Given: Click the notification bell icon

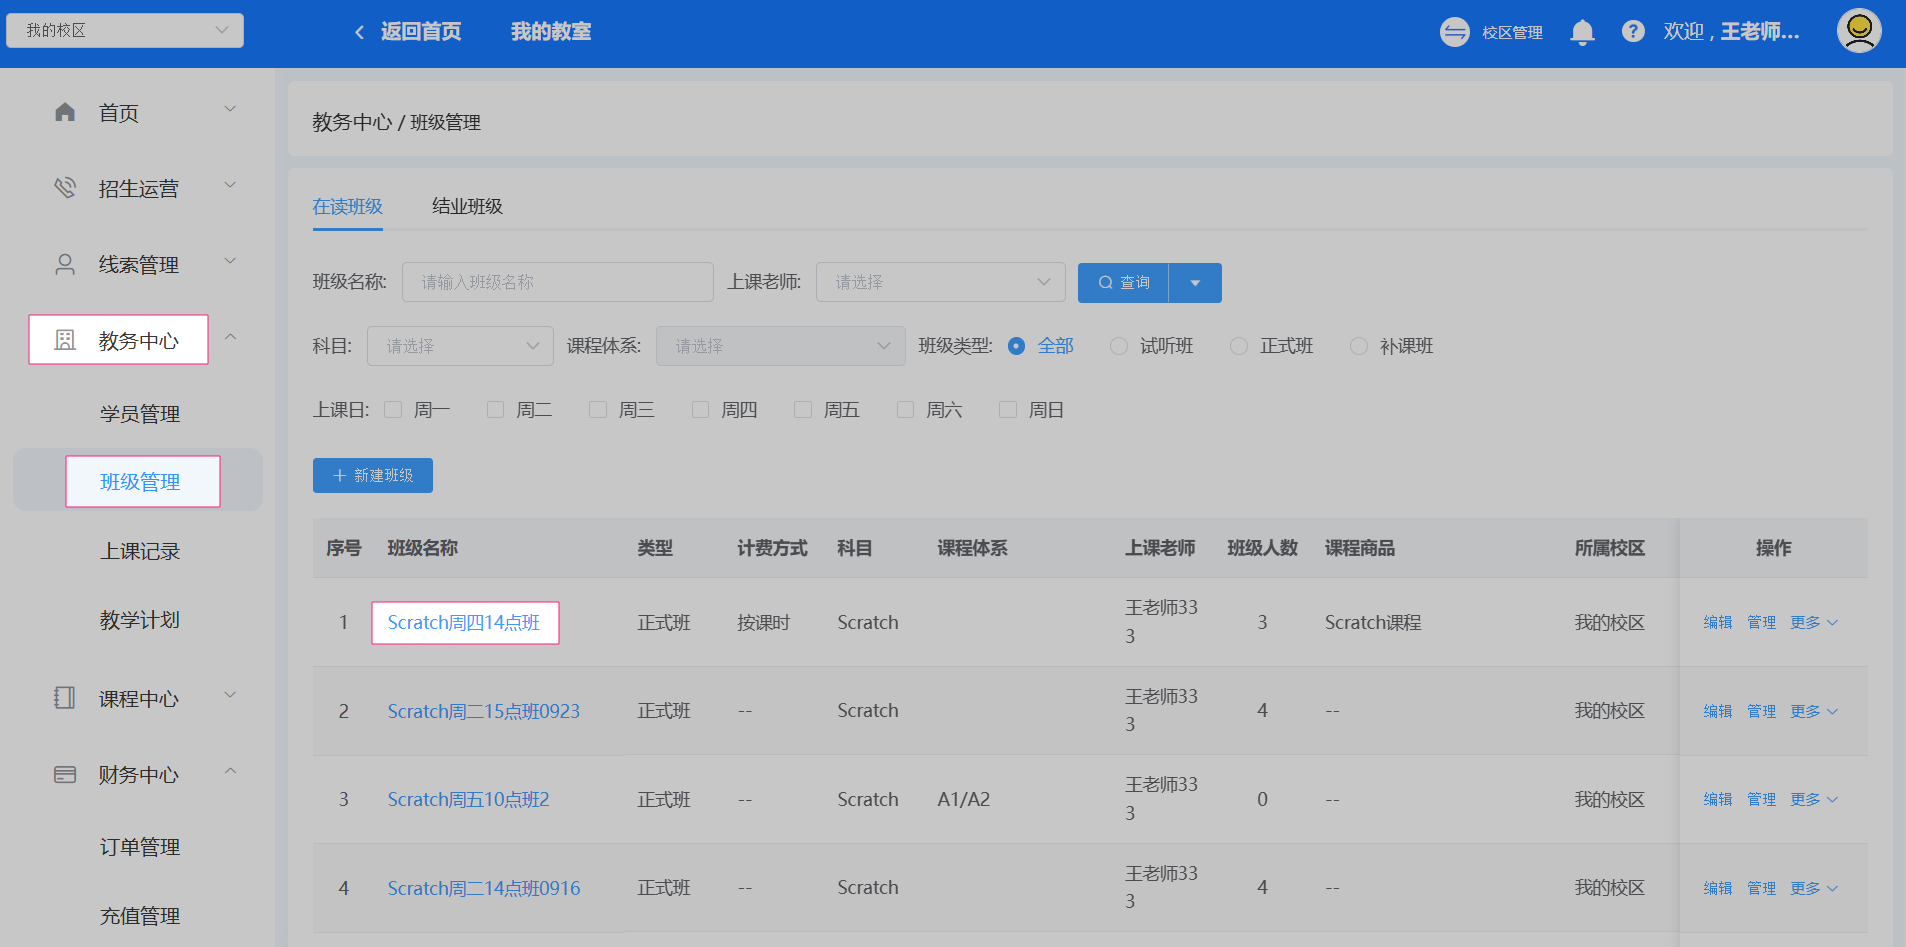Looking at the screenshot, I should click(x=1582, y=32).
